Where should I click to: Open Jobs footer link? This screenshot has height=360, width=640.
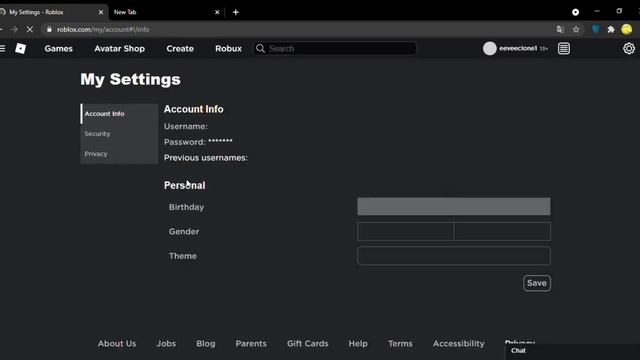pos(166,344)
